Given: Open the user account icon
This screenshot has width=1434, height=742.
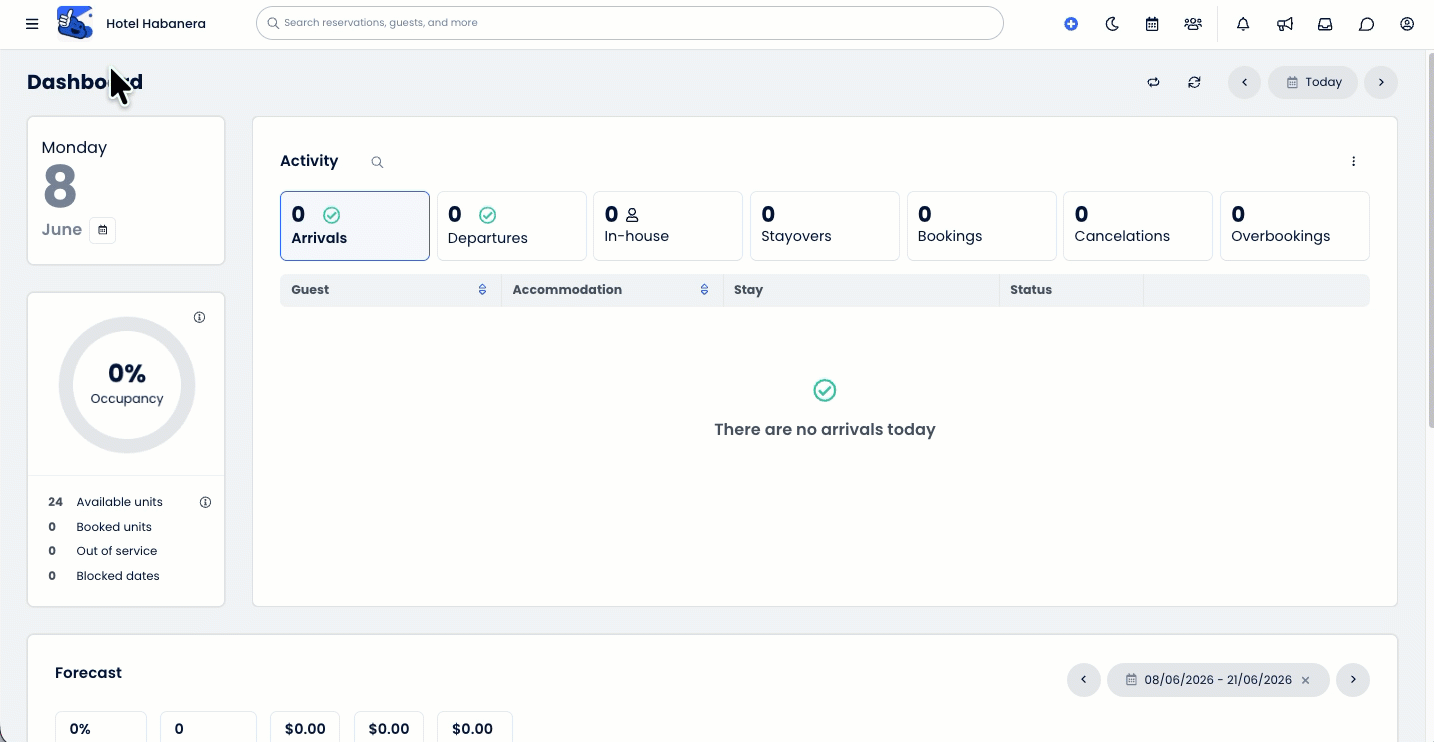Looking at the screenshot, I should 1407,24.
